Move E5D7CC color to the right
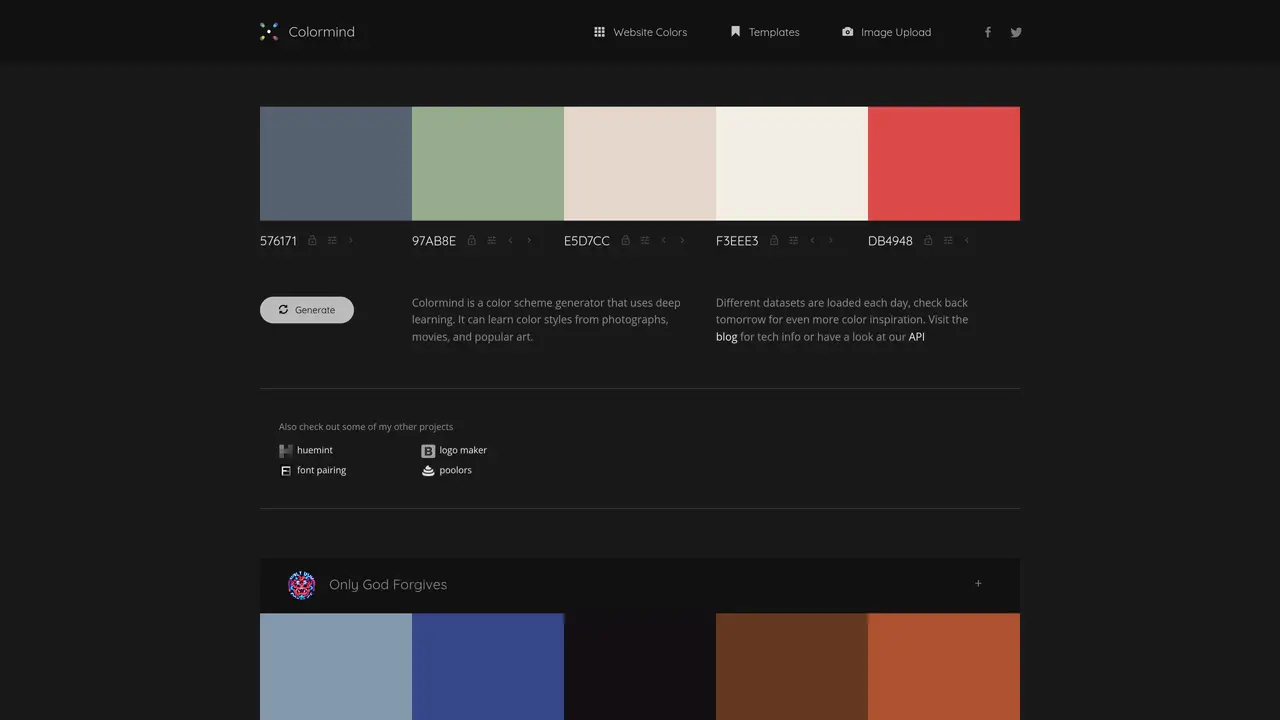1280x720 pixels. pyautogui.click(x=682, y=240)
